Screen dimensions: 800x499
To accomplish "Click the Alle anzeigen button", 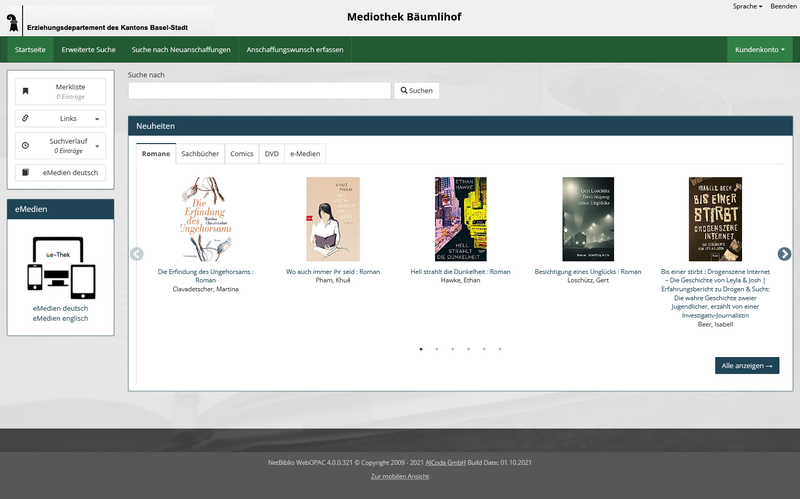I will click(747, 365).
